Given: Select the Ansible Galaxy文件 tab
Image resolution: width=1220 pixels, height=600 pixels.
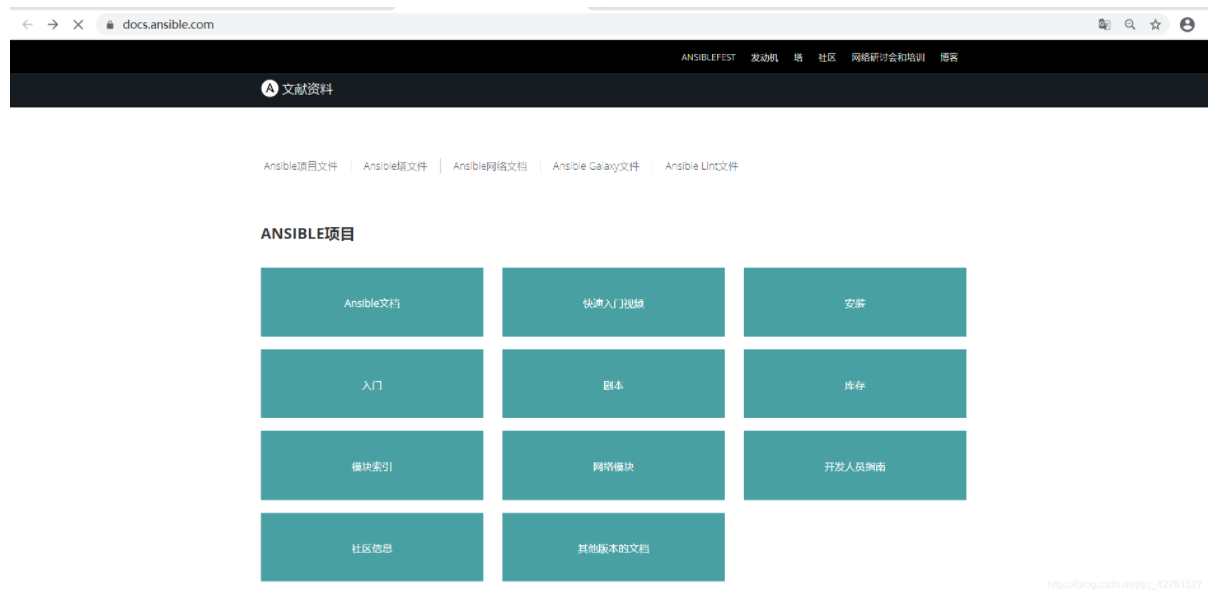Looking at the screenshot, I should 596,166.
